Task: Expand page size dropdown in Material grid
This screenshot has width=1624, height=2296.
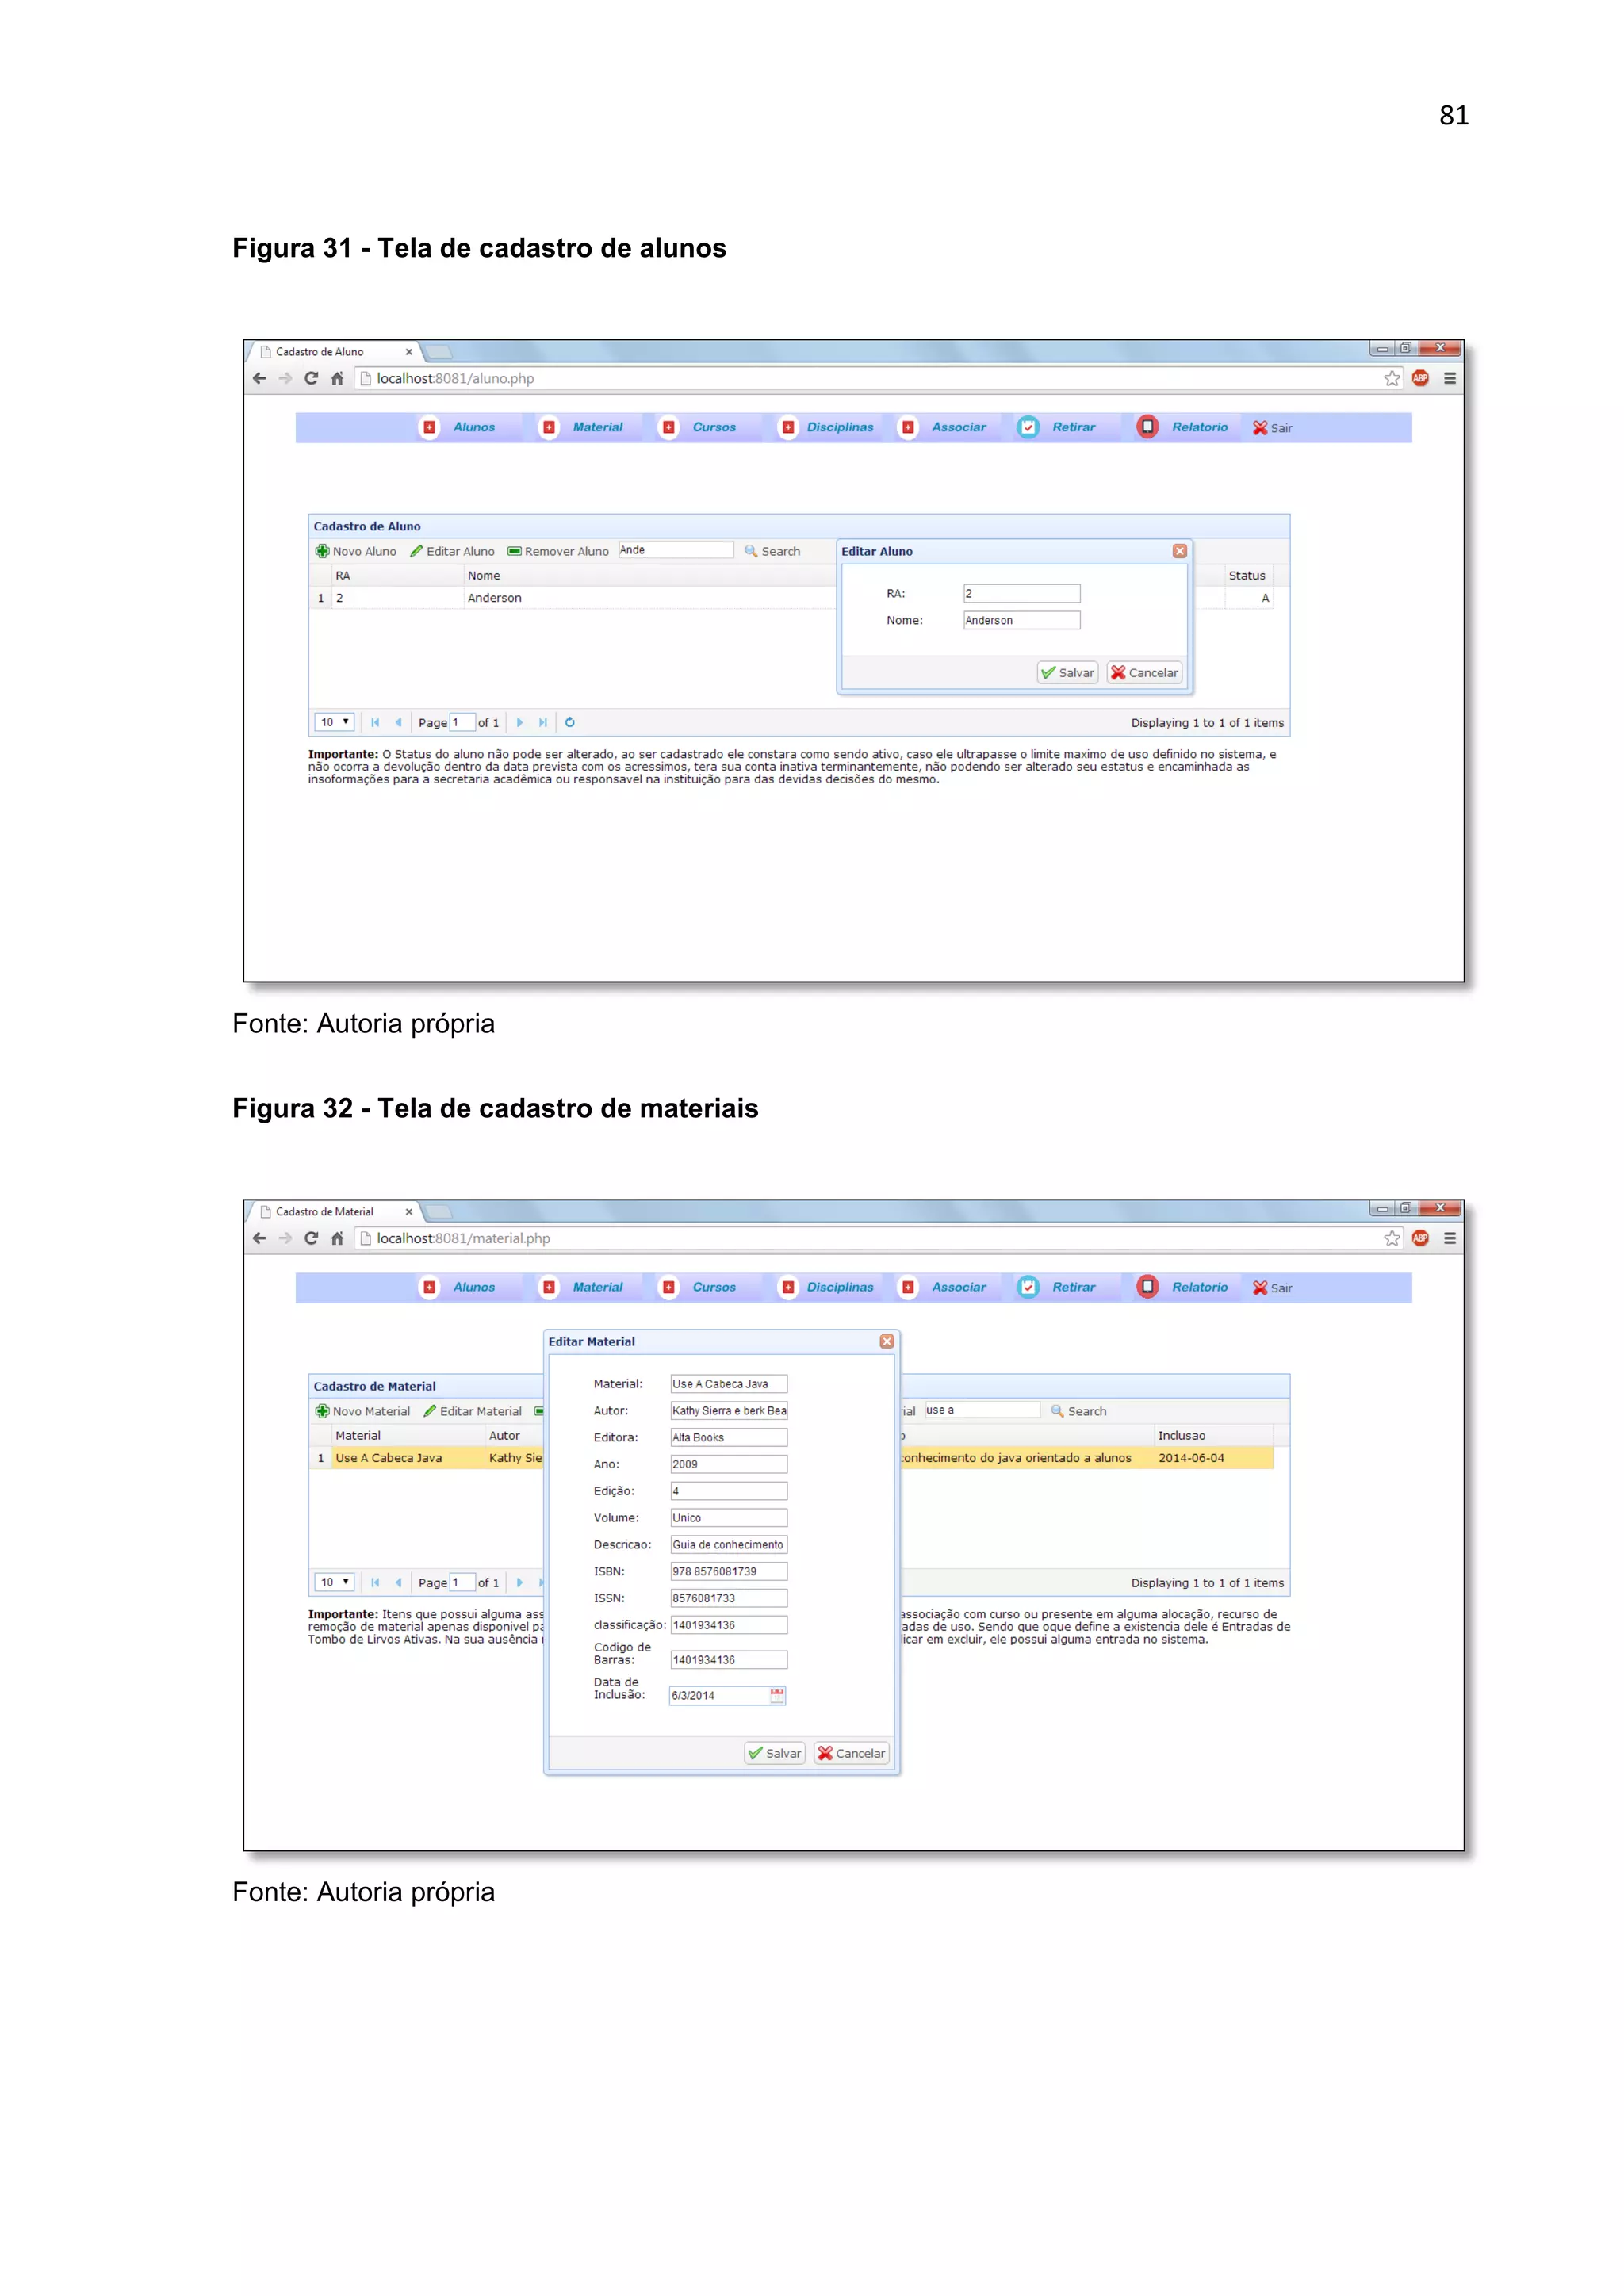Action: tap(334, 1582)
